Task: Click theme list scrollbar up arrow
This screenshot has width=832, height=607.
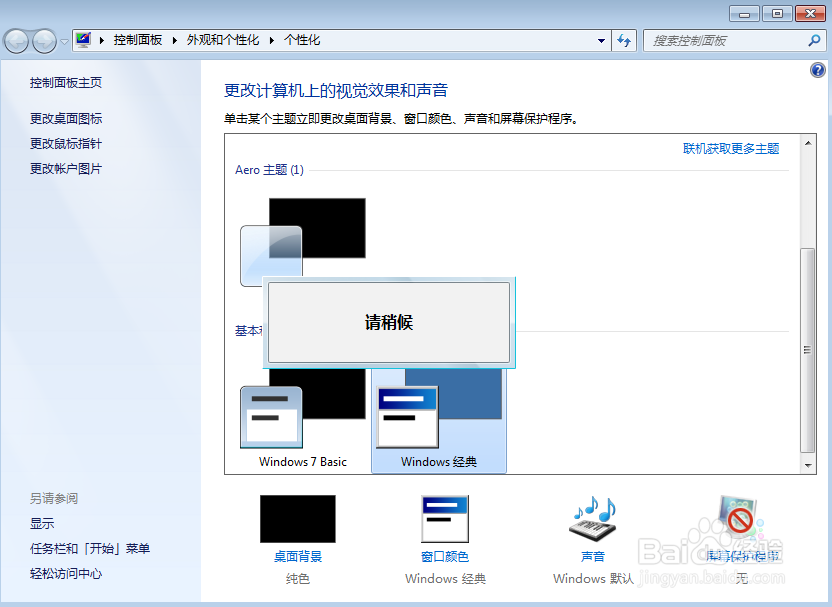Action: (808, 143)
